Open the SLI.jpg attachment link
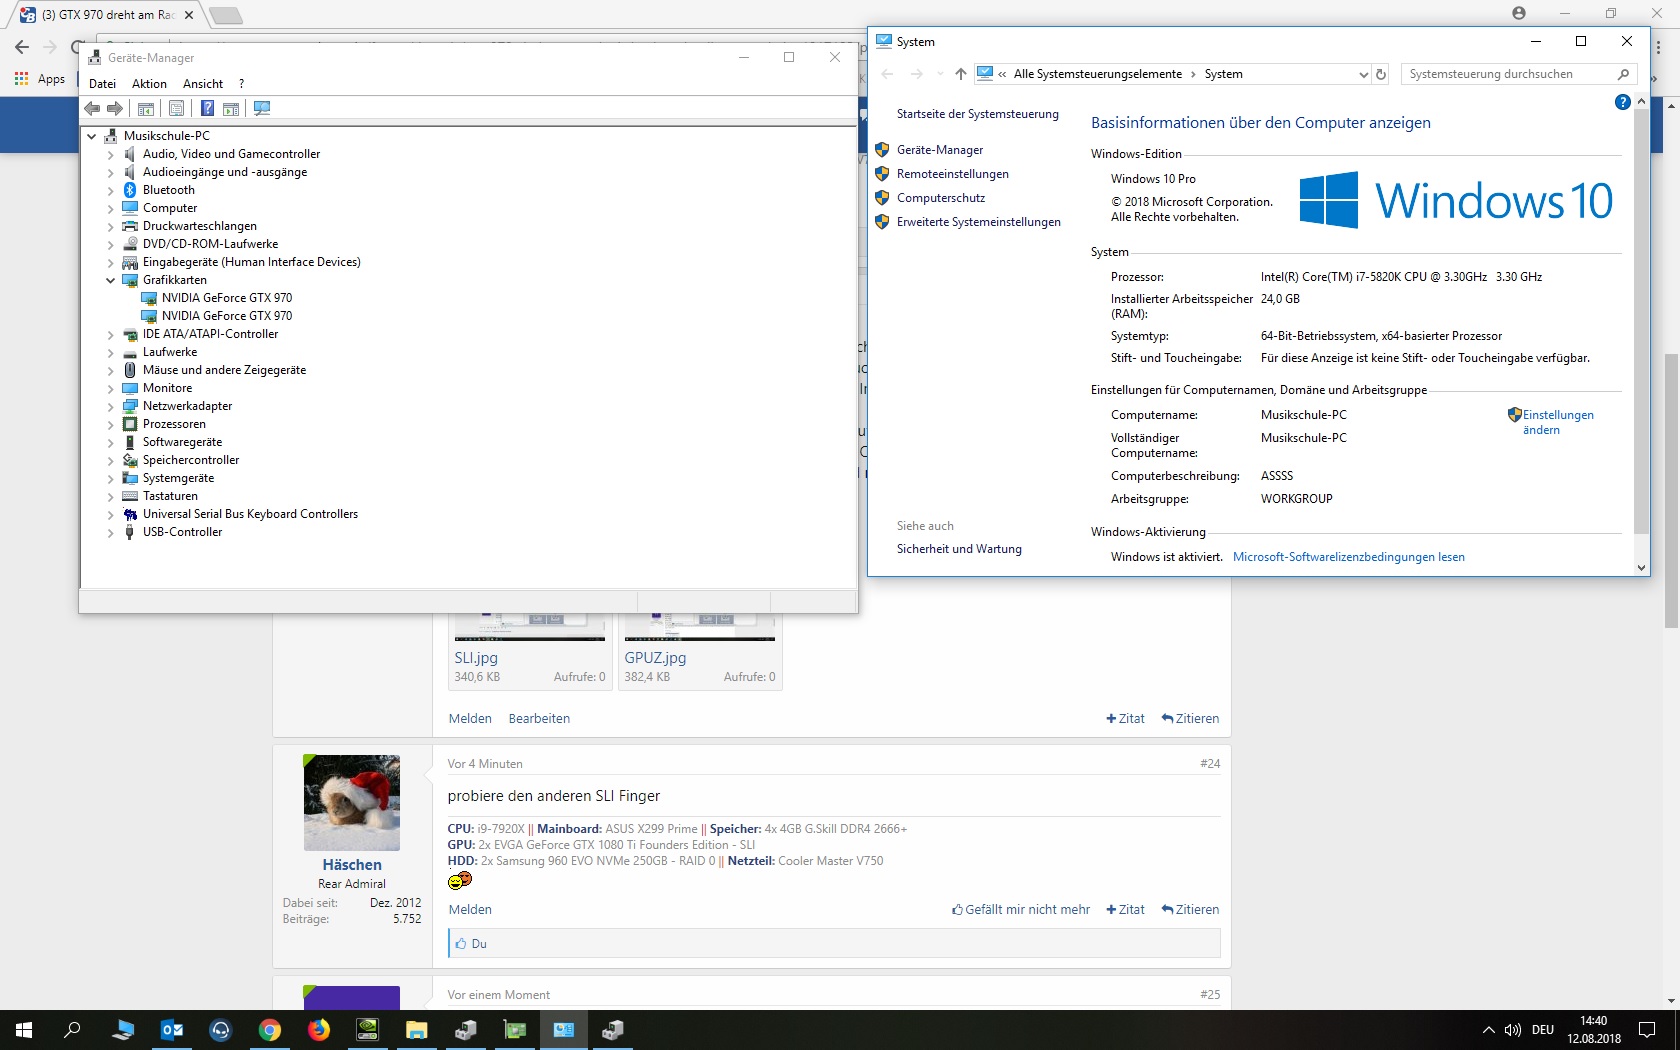Viewport: 1680px width, 1050px height. [x=476, y=658]
